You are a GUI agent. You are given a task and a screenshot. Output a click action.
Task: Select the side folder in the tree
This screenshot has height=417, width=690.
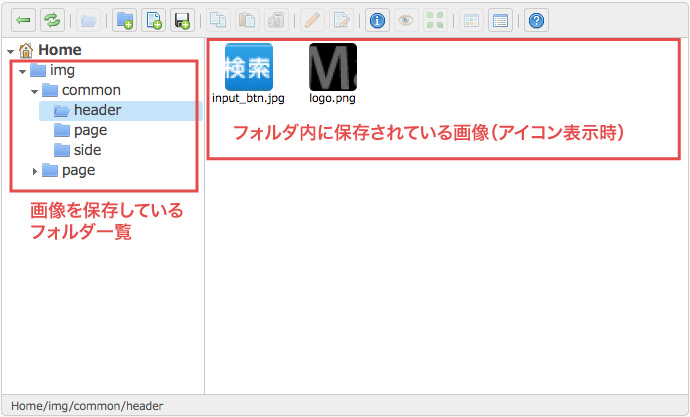coord(87,150)
